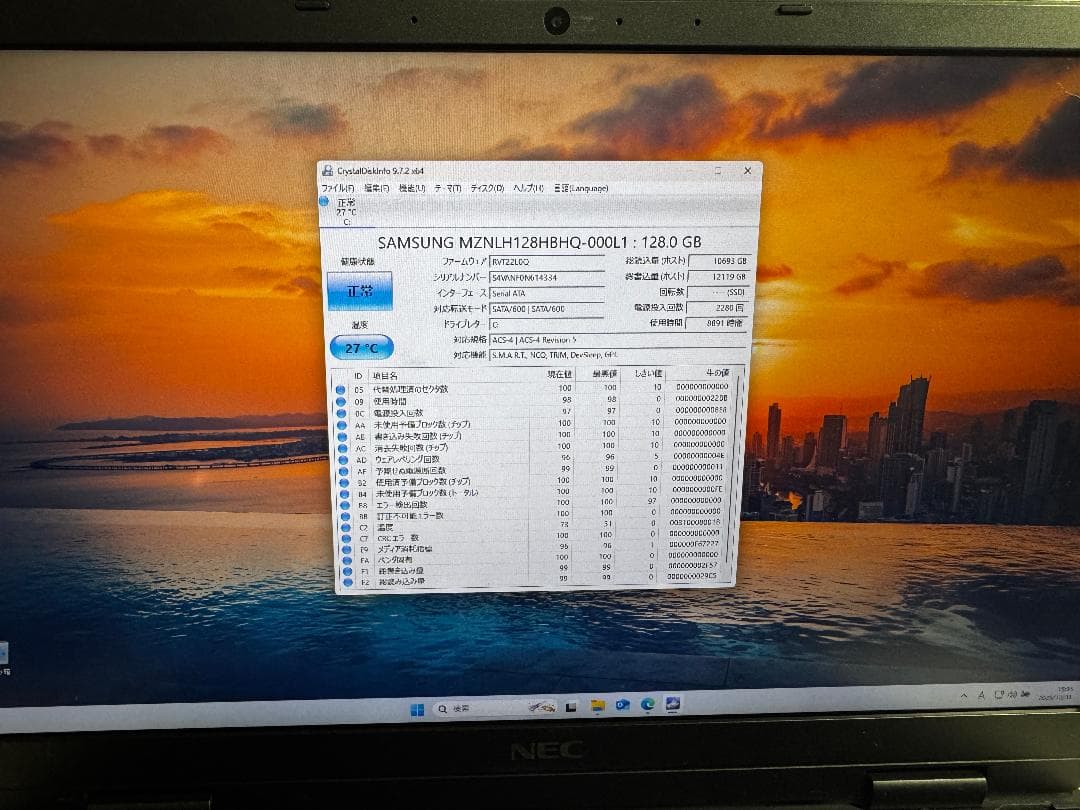Viewport: 1080px width, 810px height.
Task: Open the Start menu from the taskbar
Action: [x=417, y=708]
